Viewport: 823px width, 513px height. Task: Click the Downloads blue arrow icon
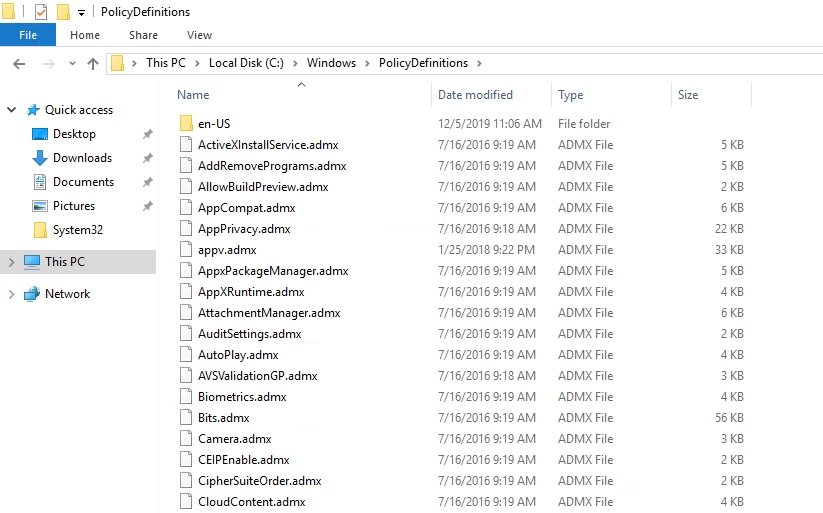tap(40, 158)
